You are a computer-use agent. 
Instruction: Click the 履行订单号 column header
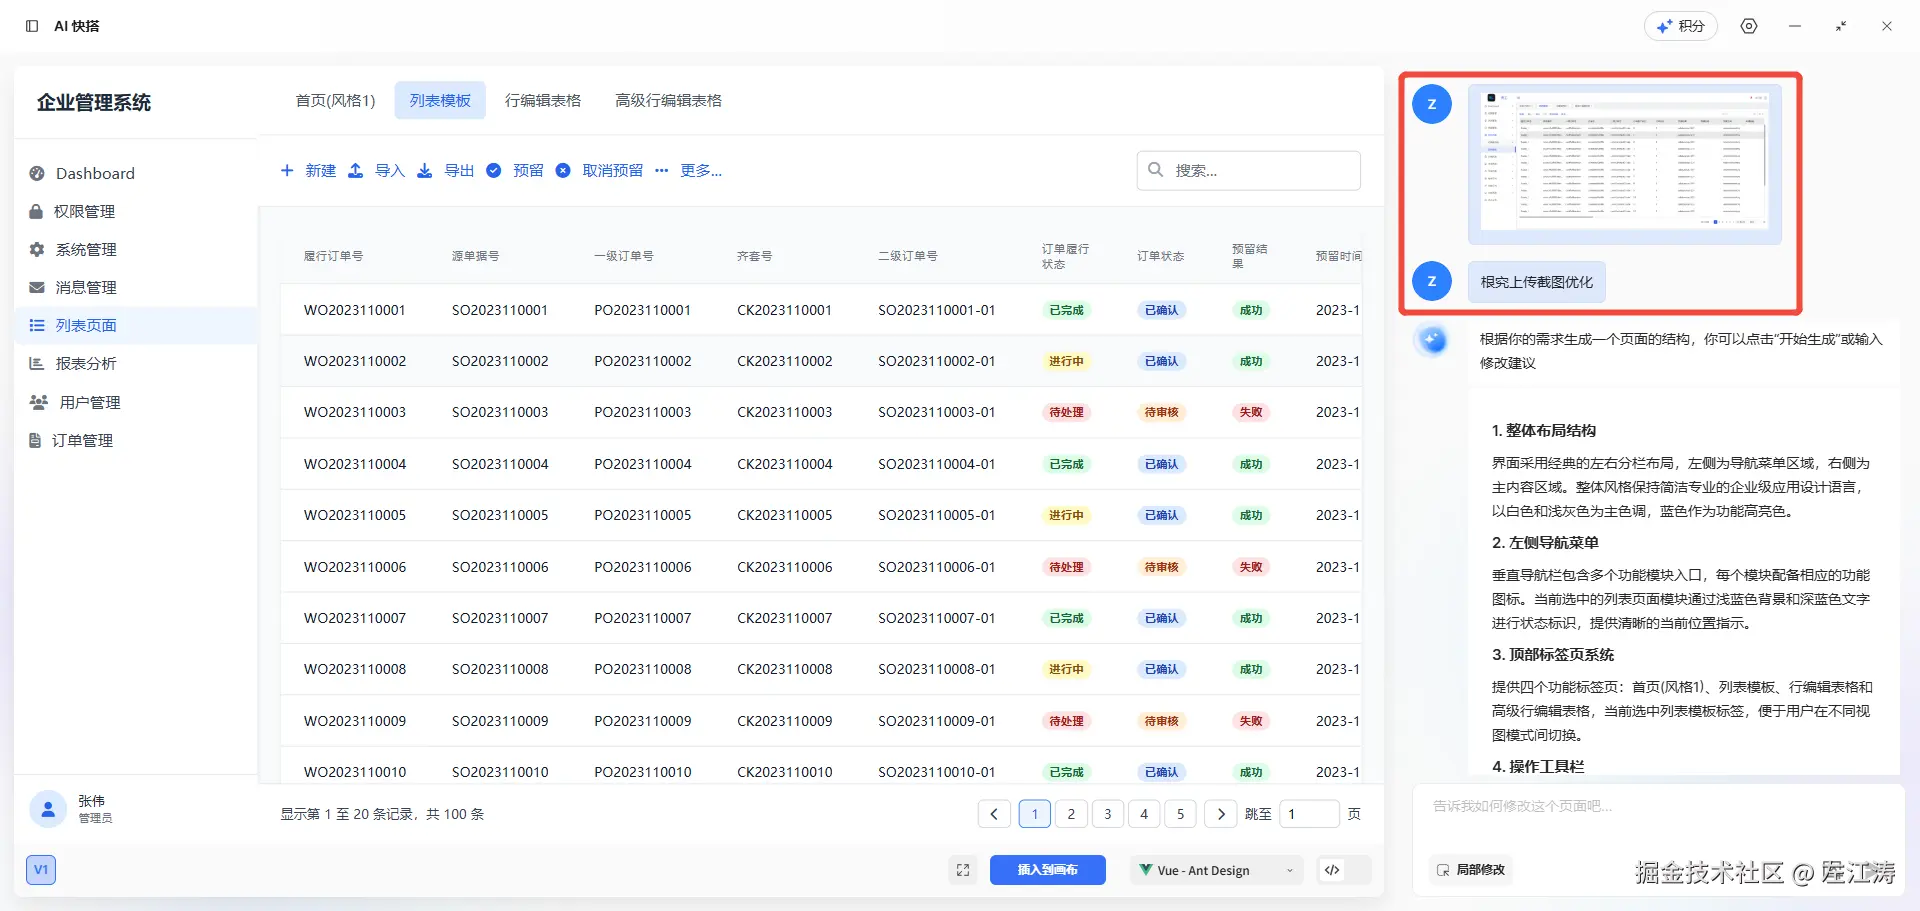click(x=333, y=256)
